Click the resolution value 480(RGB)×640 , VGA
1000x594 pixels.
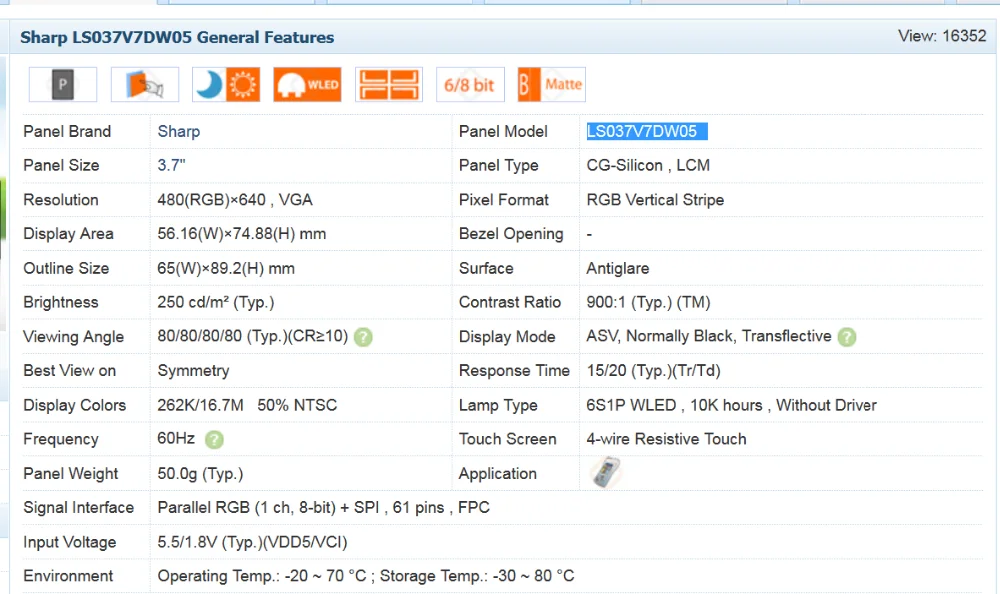235,200
